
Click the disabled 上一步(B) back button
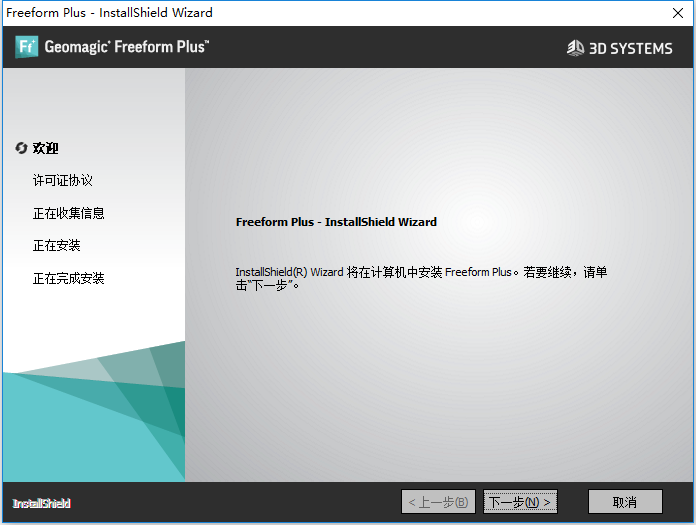(x=438, y=502)
